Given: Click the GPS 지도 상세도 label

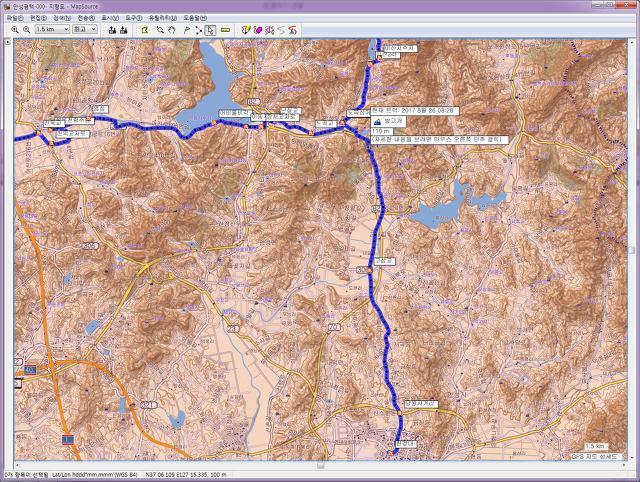Looking at the screenshot, I should [594, 456].
